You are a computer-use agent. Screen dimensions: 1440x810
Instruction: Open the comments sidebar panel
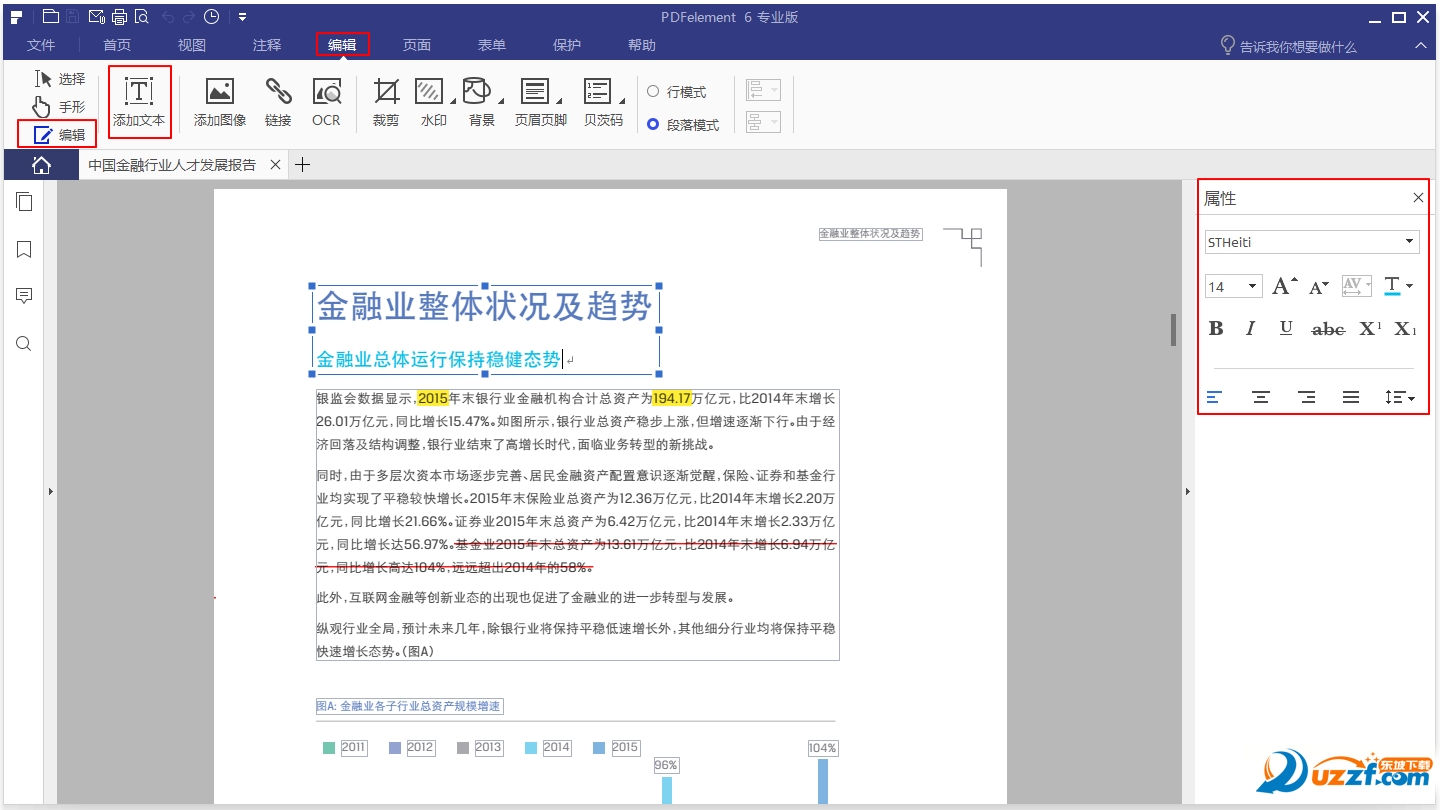tap(24, 296)
